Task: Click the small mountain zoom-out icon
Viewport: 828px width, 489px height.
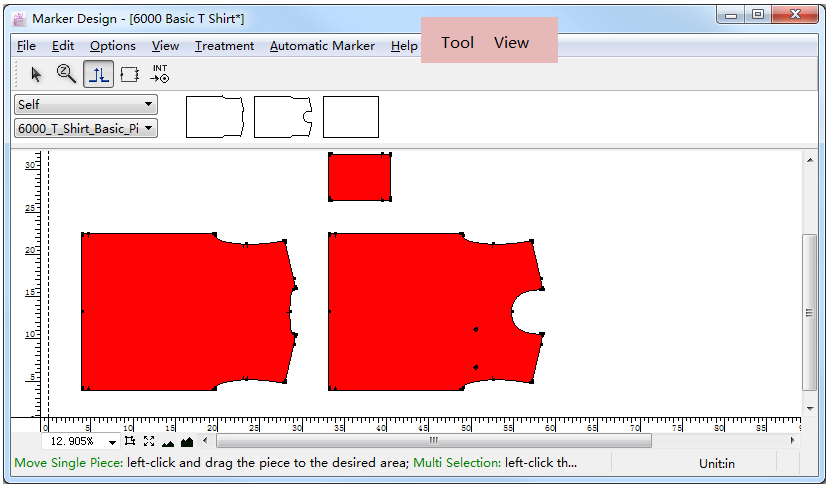Action: coord(168,442)
